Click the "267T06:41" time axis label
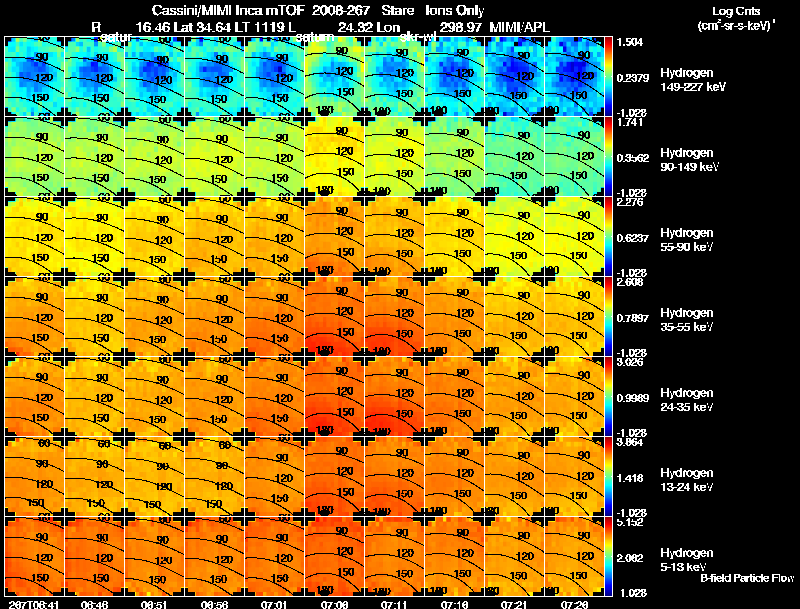Screen dimensions: 800x609 pyautogui.click(x=34, y=604)
